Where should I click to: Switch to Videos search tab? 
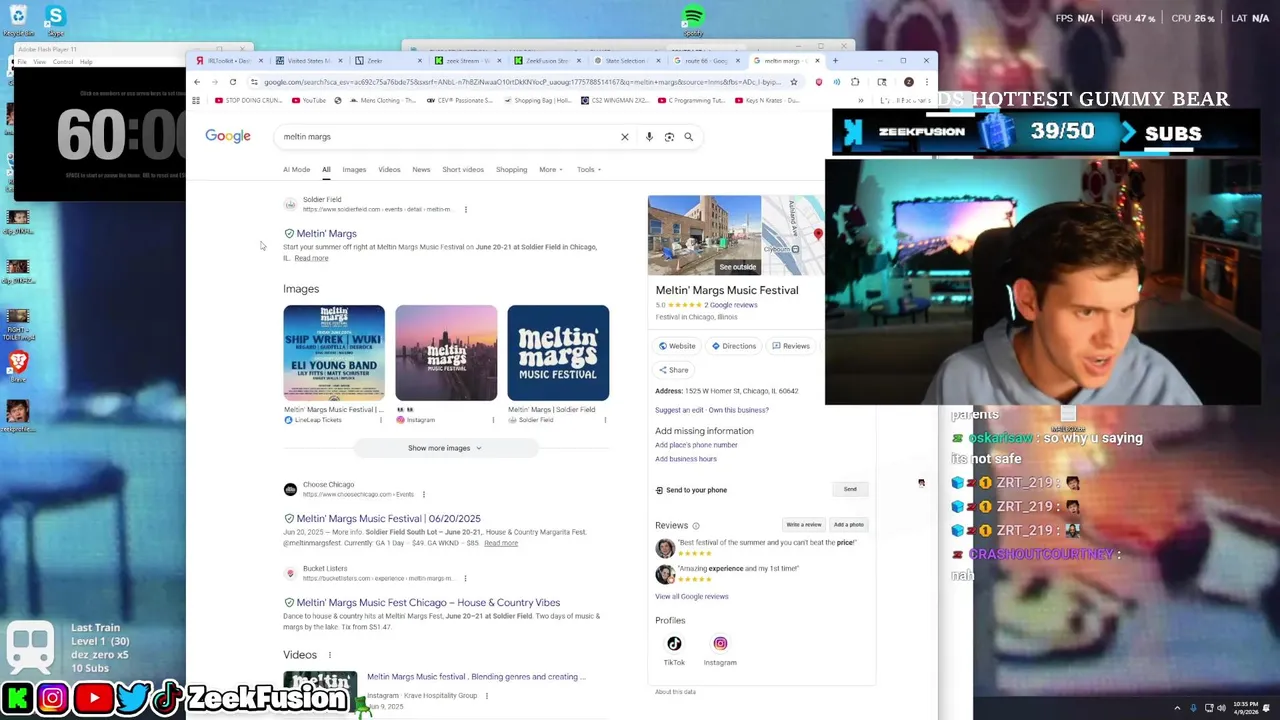tap(389, 170)
